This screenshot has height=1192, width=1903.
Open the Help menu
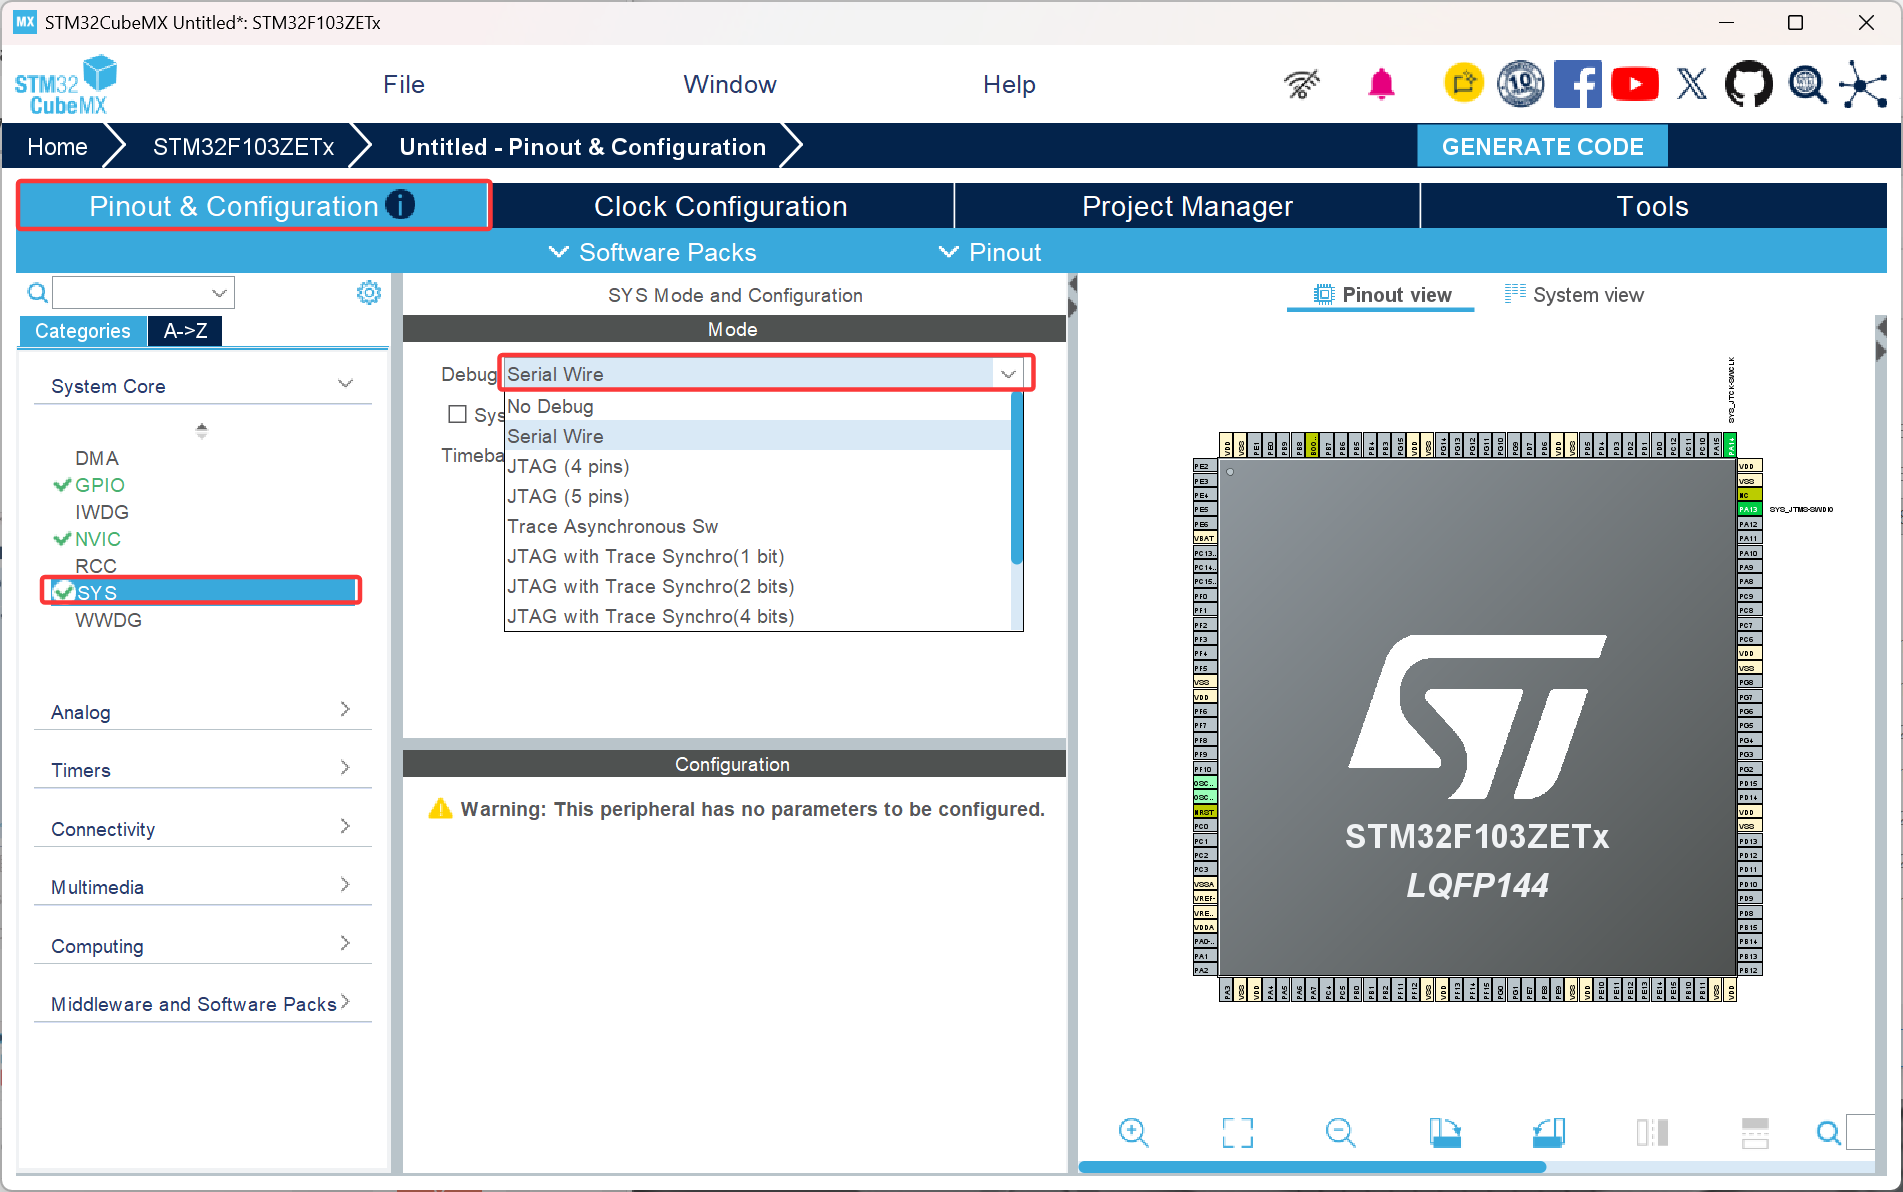pyautogui.click(x=1009, y=85)
